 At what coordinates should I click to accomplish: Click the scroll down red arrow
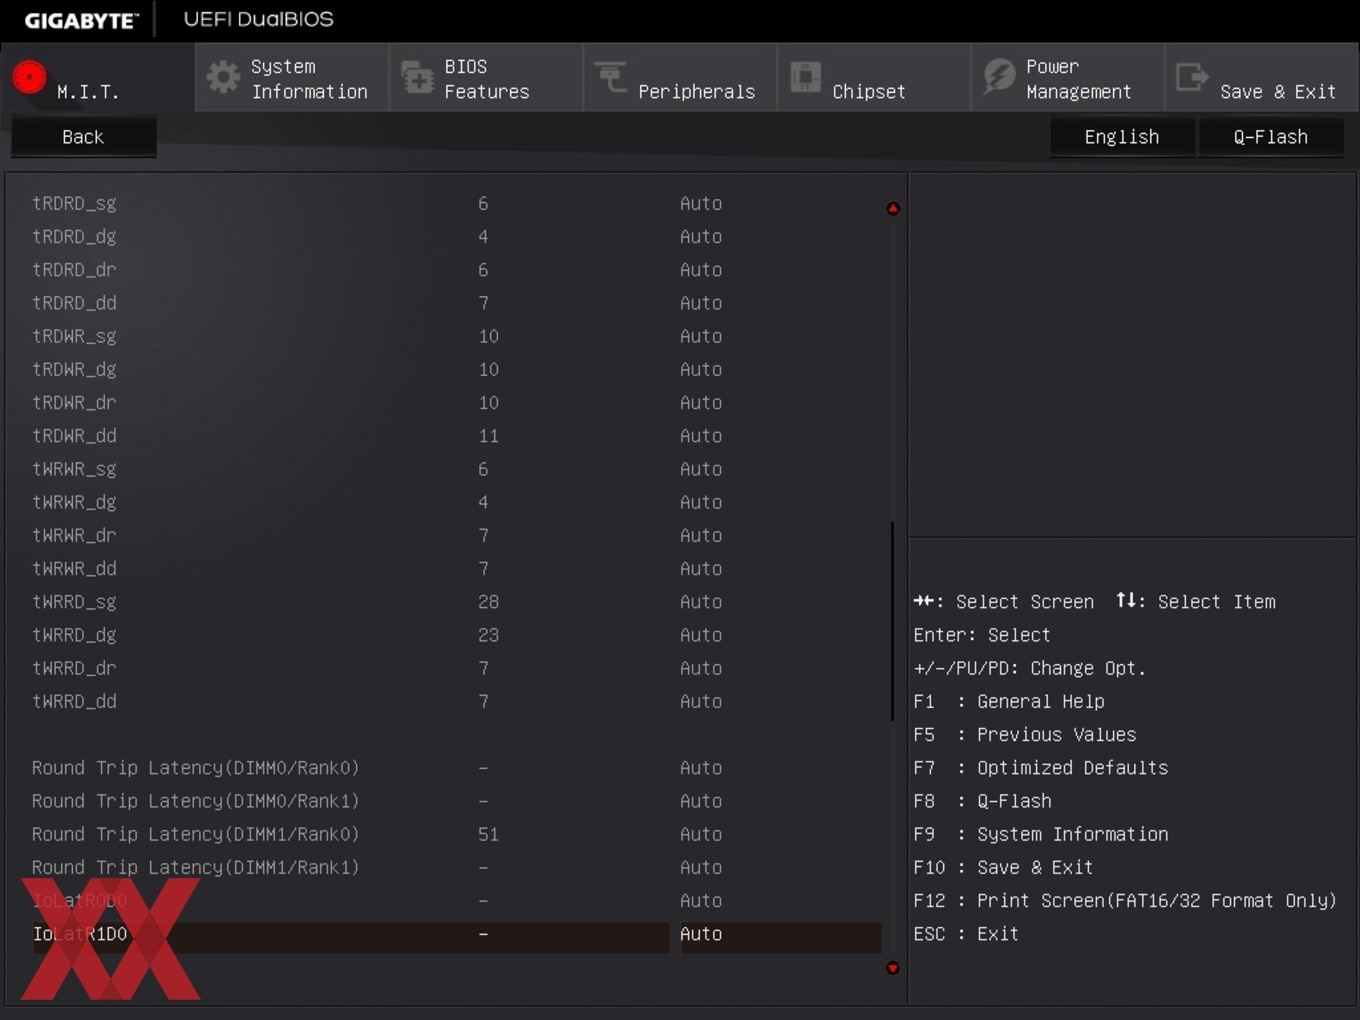893,968
